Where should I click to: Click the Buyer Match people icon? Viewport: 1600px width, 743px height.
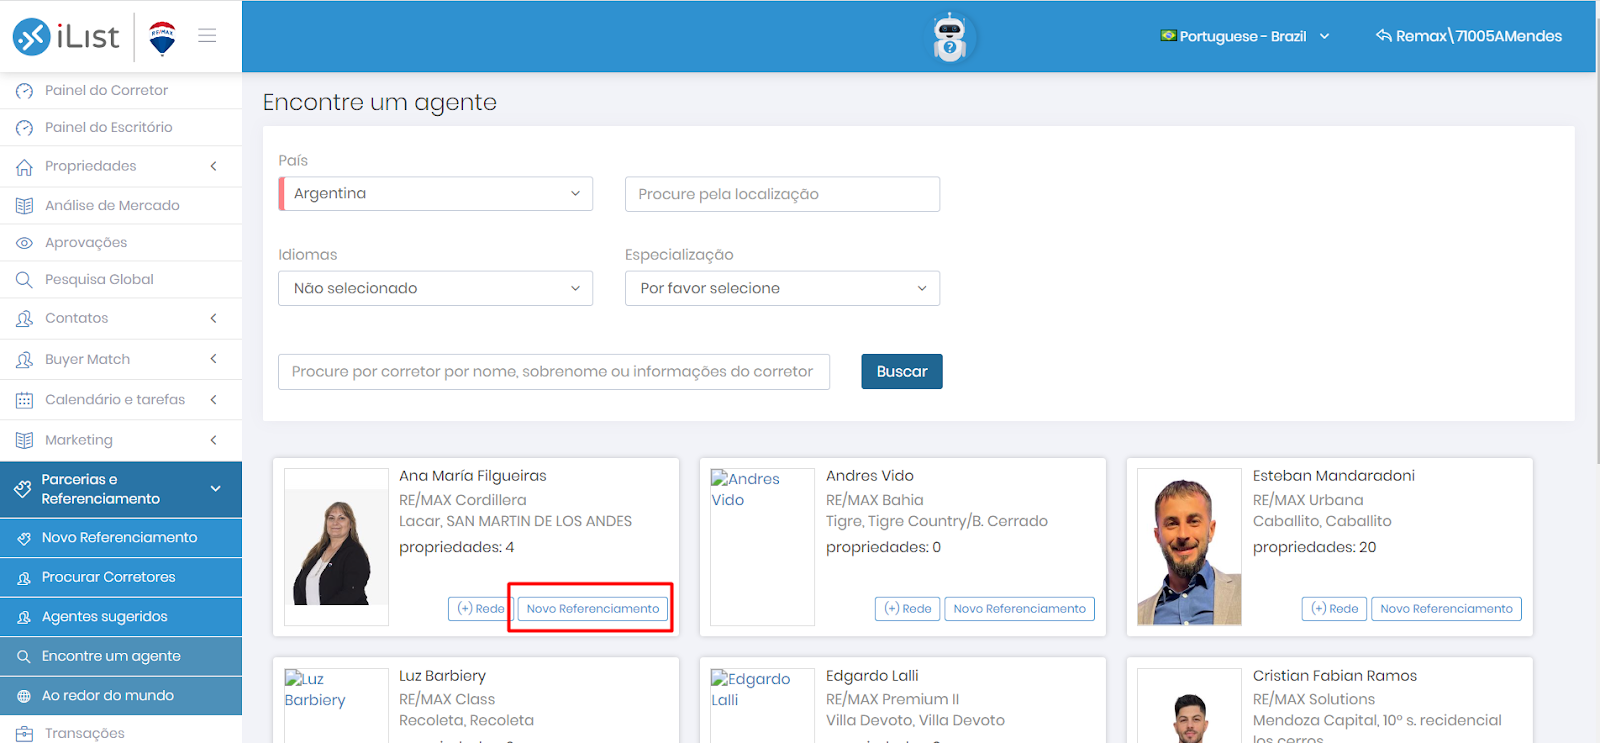coord(24,360)
